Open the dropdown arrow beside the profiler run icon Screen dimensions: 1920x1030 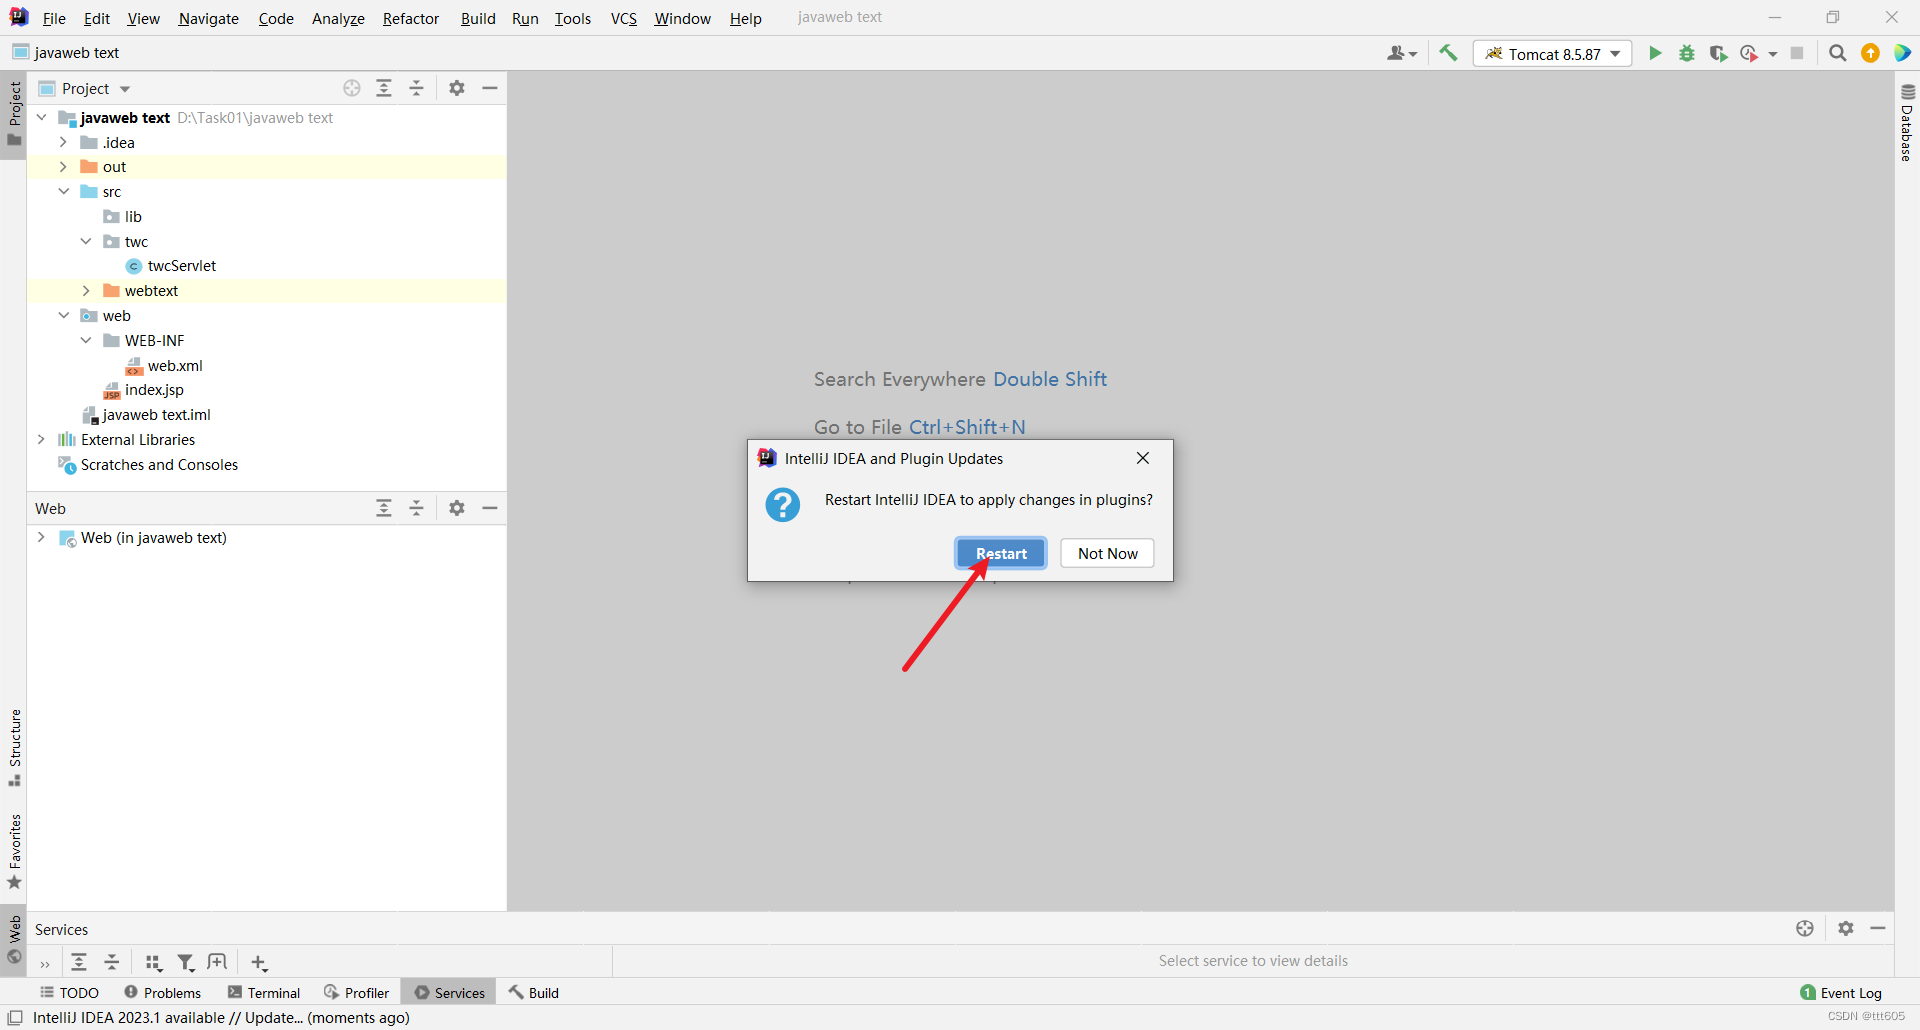coord(1773,54)
